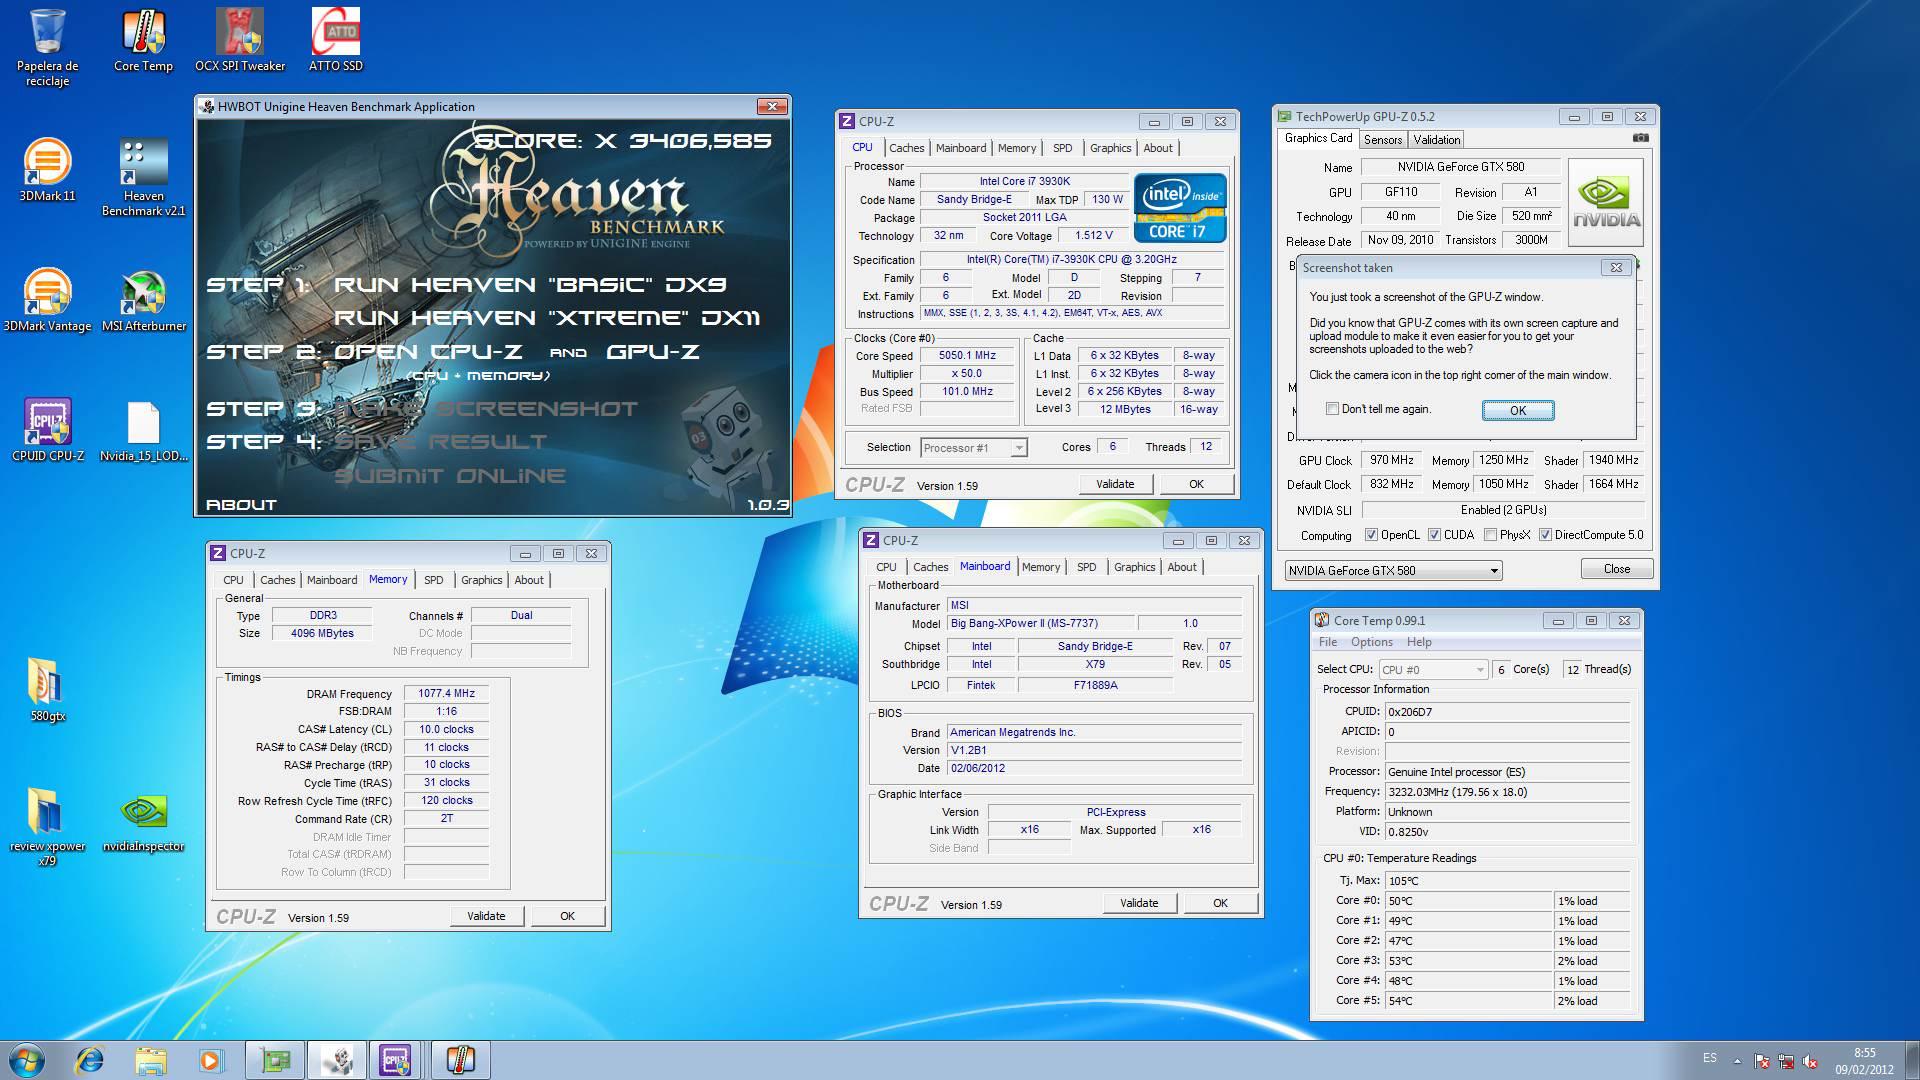
Task: Open the Mainboard tab in CPU window
Action: point(960,148)
